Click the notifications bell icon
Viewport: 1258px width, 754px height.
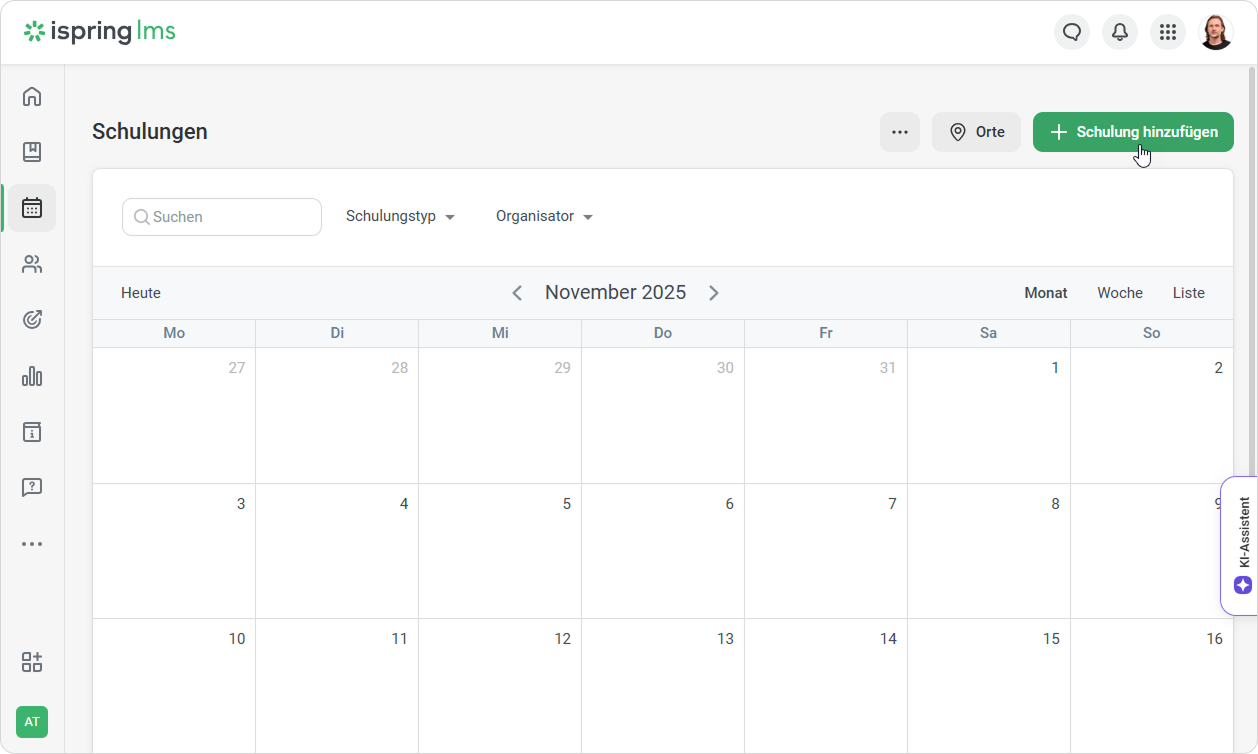(x=1120, y=32)
